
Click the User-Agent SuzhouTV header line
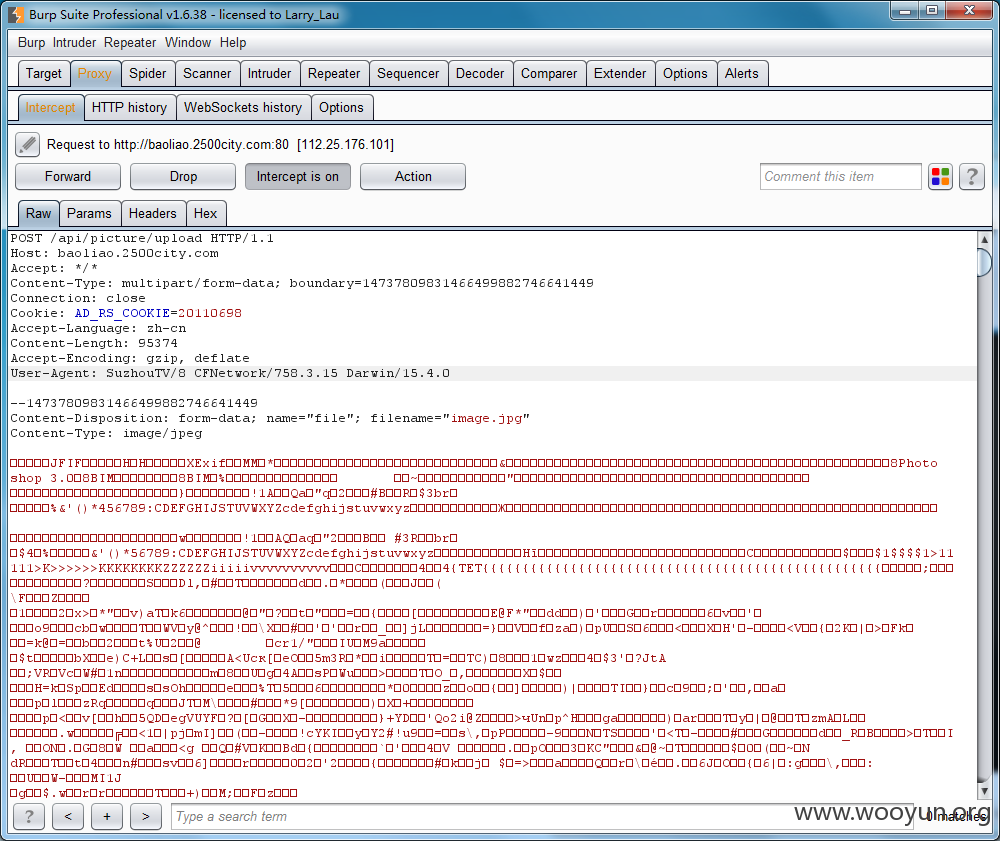(x=230, y=373)
